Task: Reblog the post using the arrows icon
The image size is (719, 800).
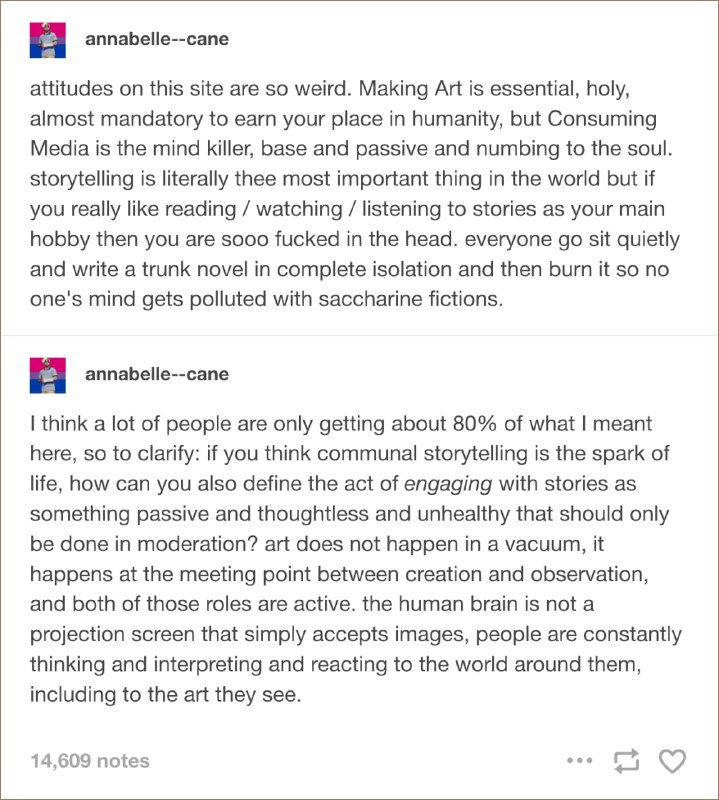Action: (x=626, y=761)
